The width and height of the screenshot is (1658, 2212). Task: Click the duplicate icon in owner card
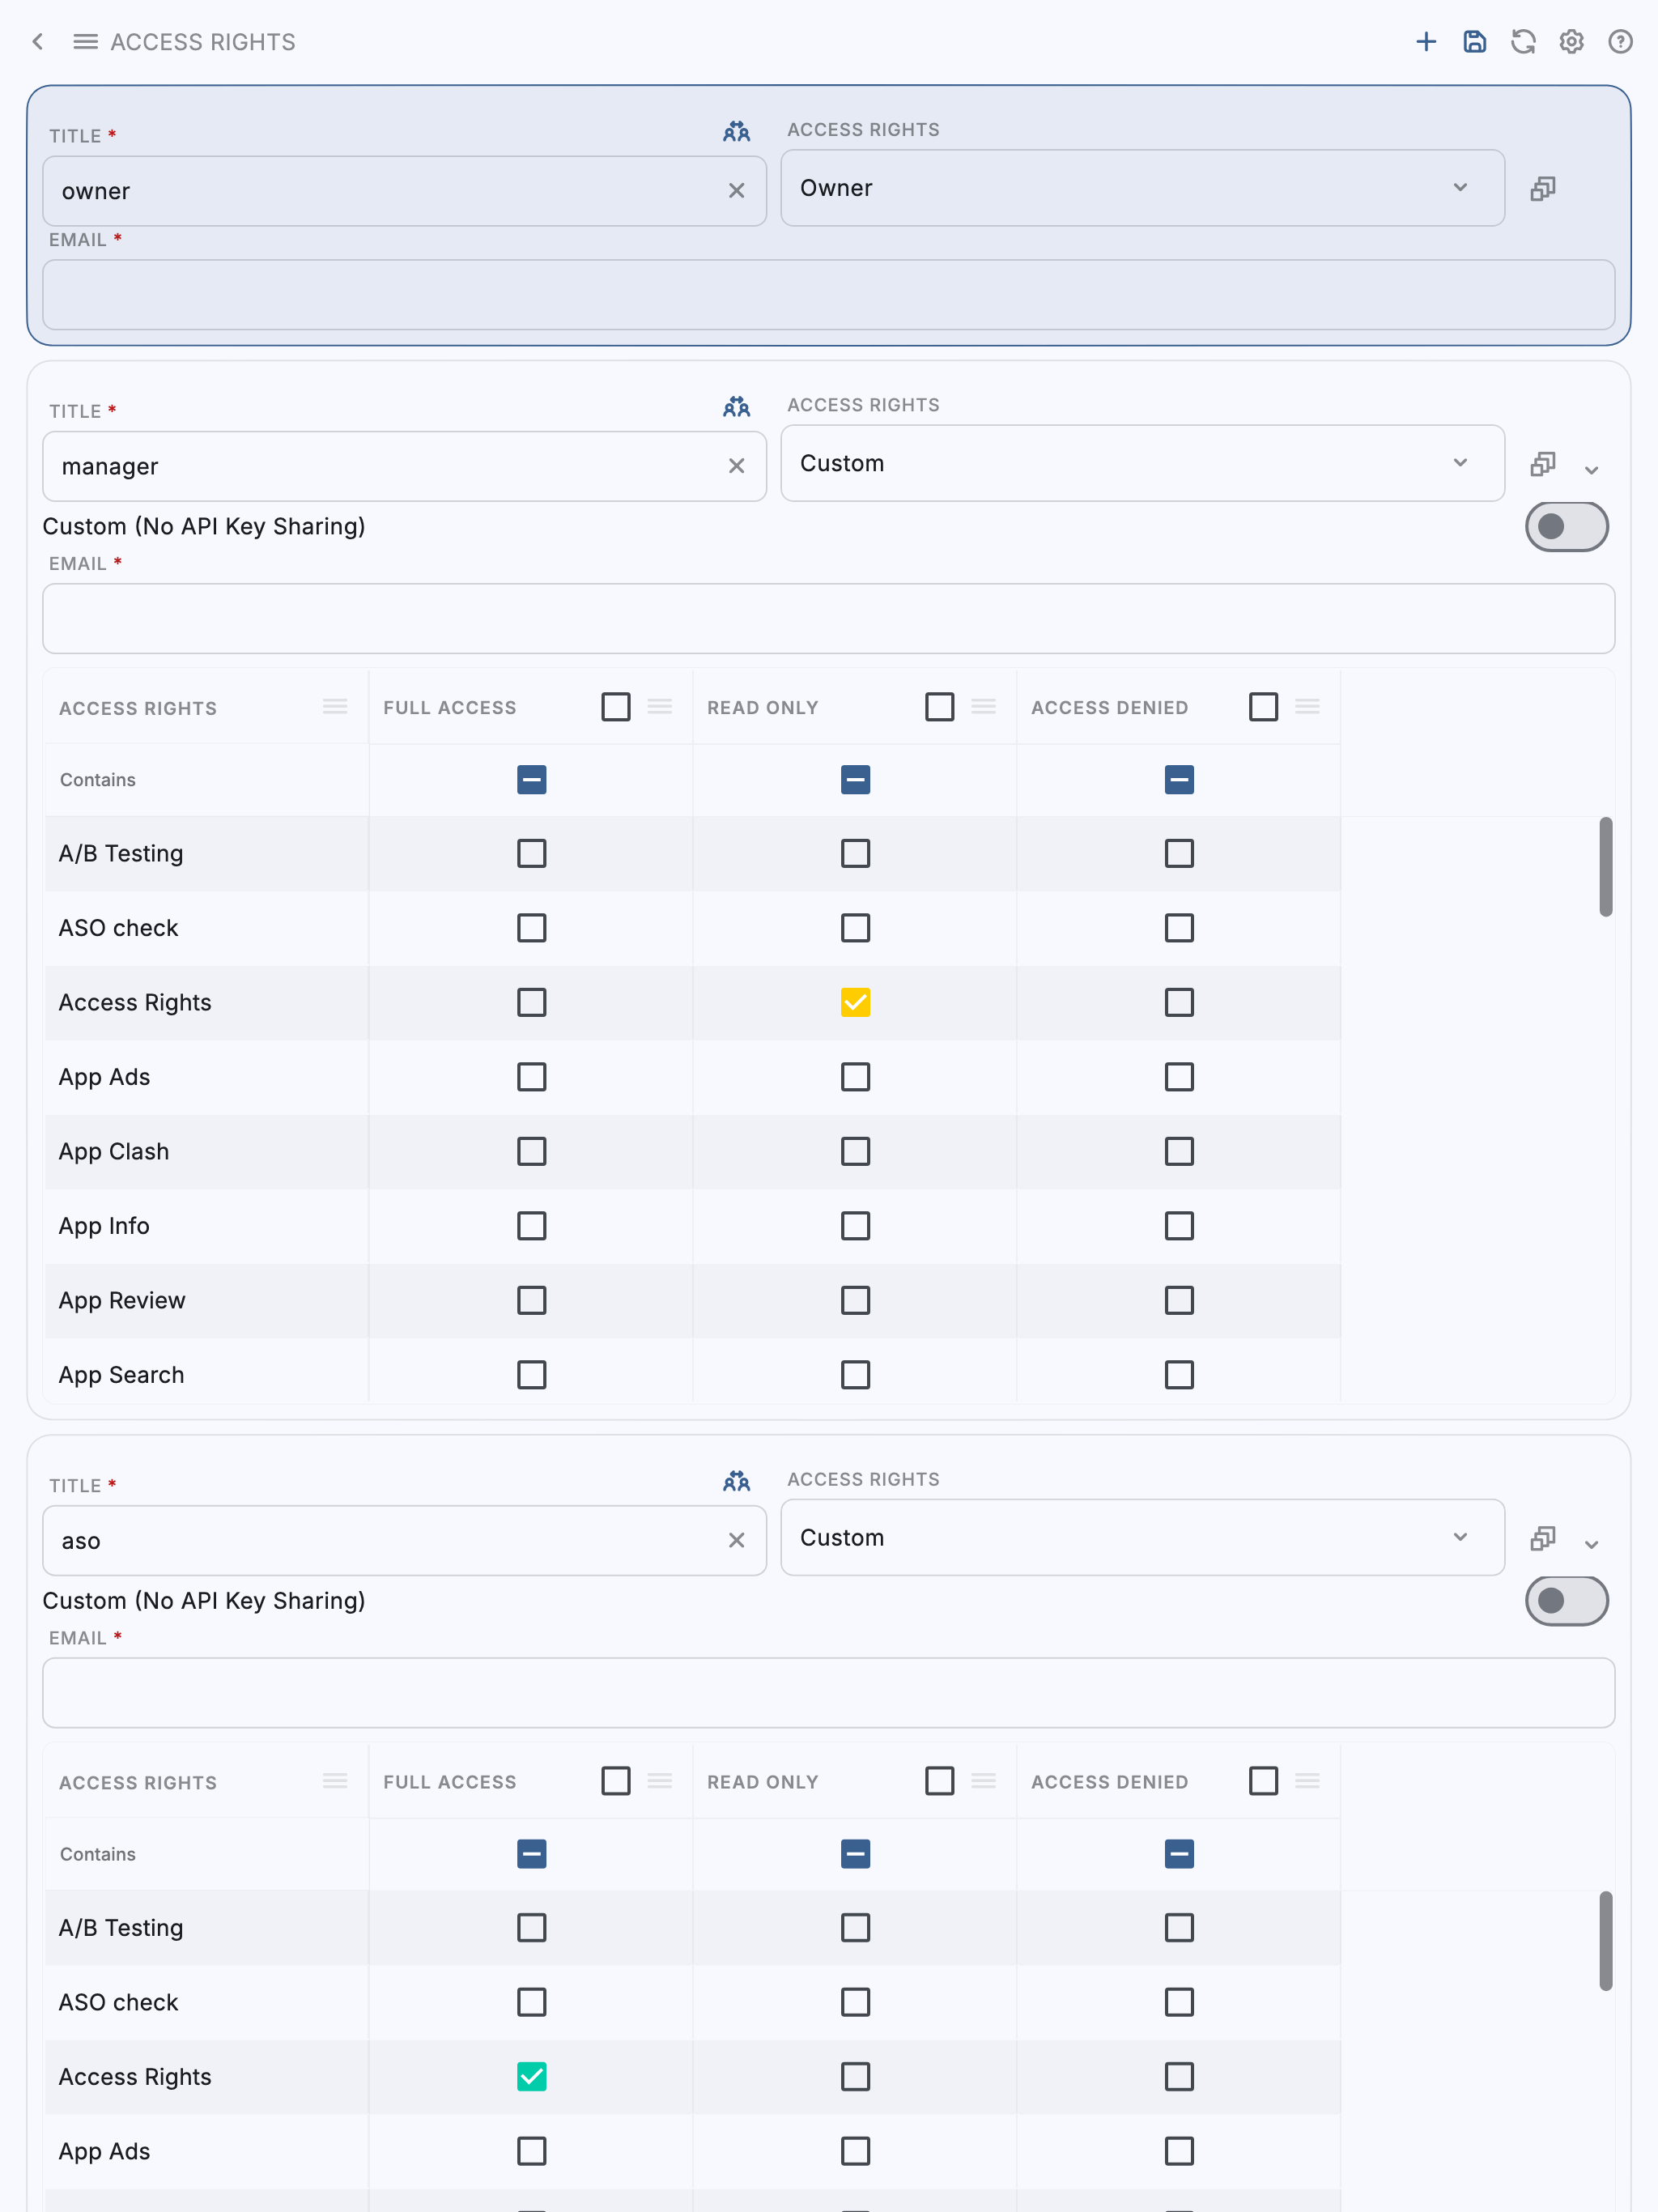pos(1542,189)
